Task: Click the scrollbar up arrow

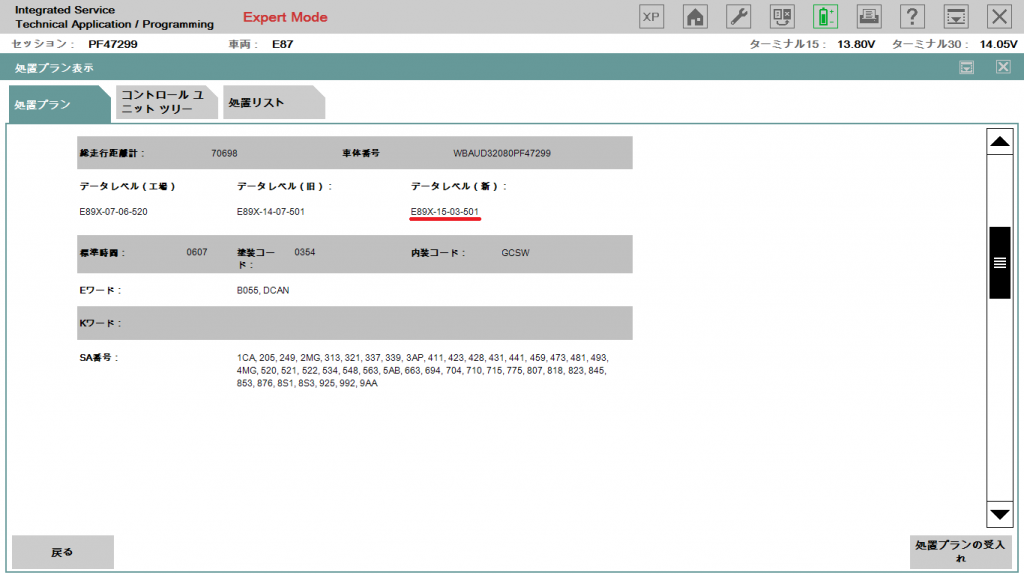Action: [x=999, y=142]
